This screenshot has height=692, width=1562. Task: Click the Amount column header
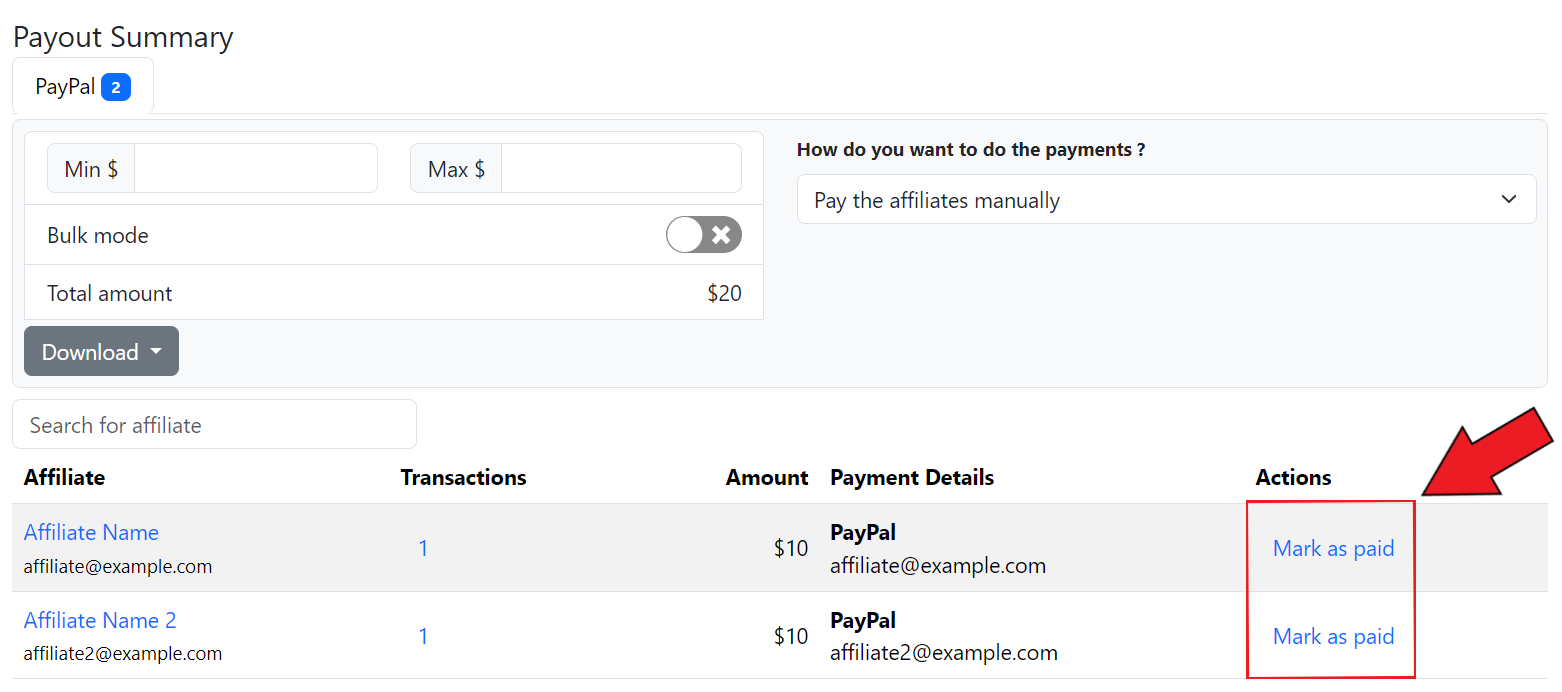click(x=766, y=478)
